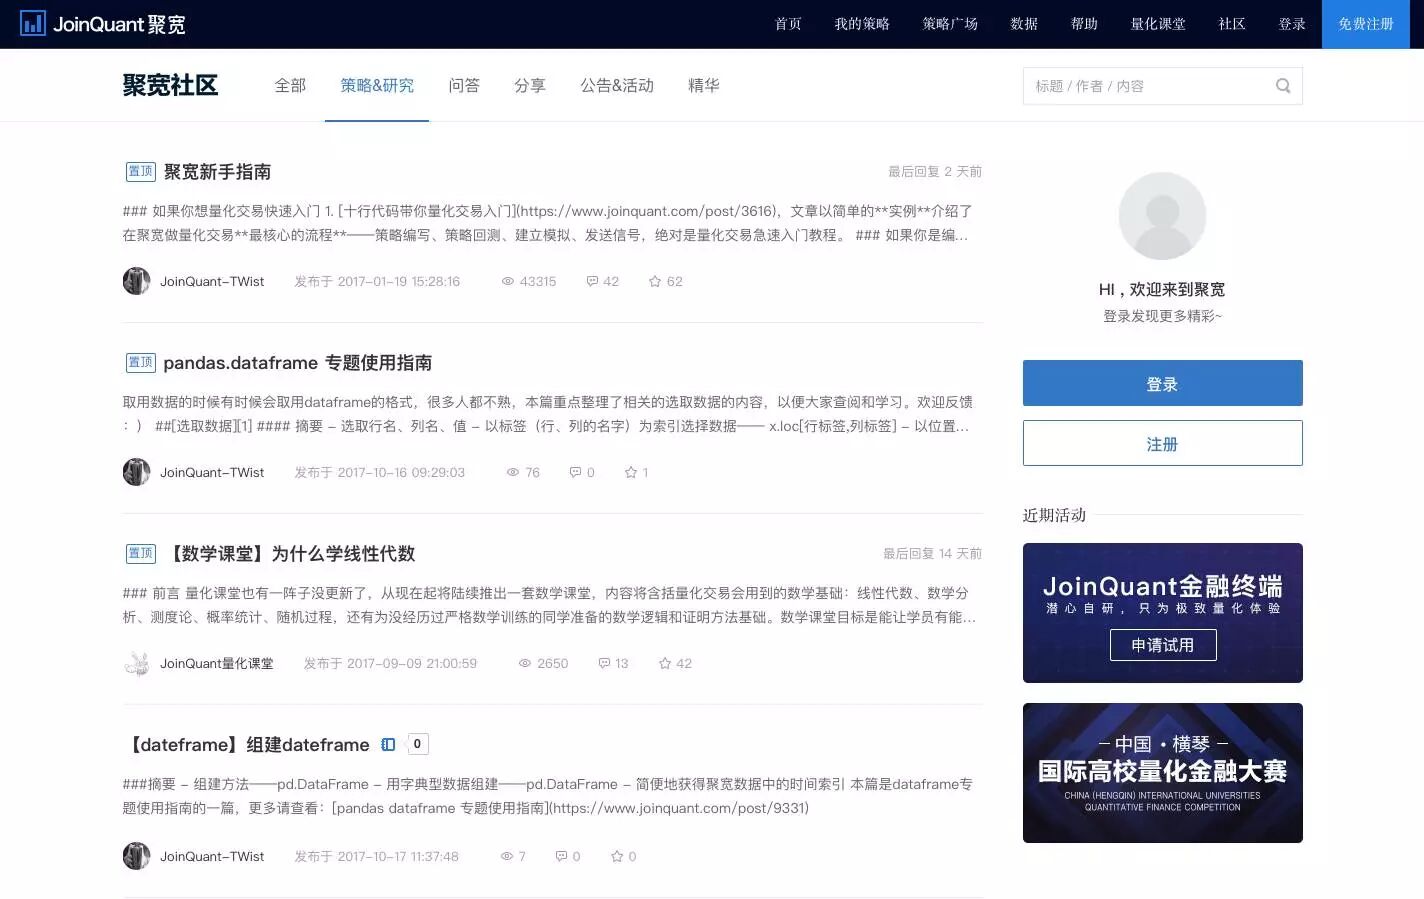Image resolution: width=1424 pixels, height=899 pixels.
Task: Click the search magnifier icon
Action: pyautogui.click(x=1283, y=86)
